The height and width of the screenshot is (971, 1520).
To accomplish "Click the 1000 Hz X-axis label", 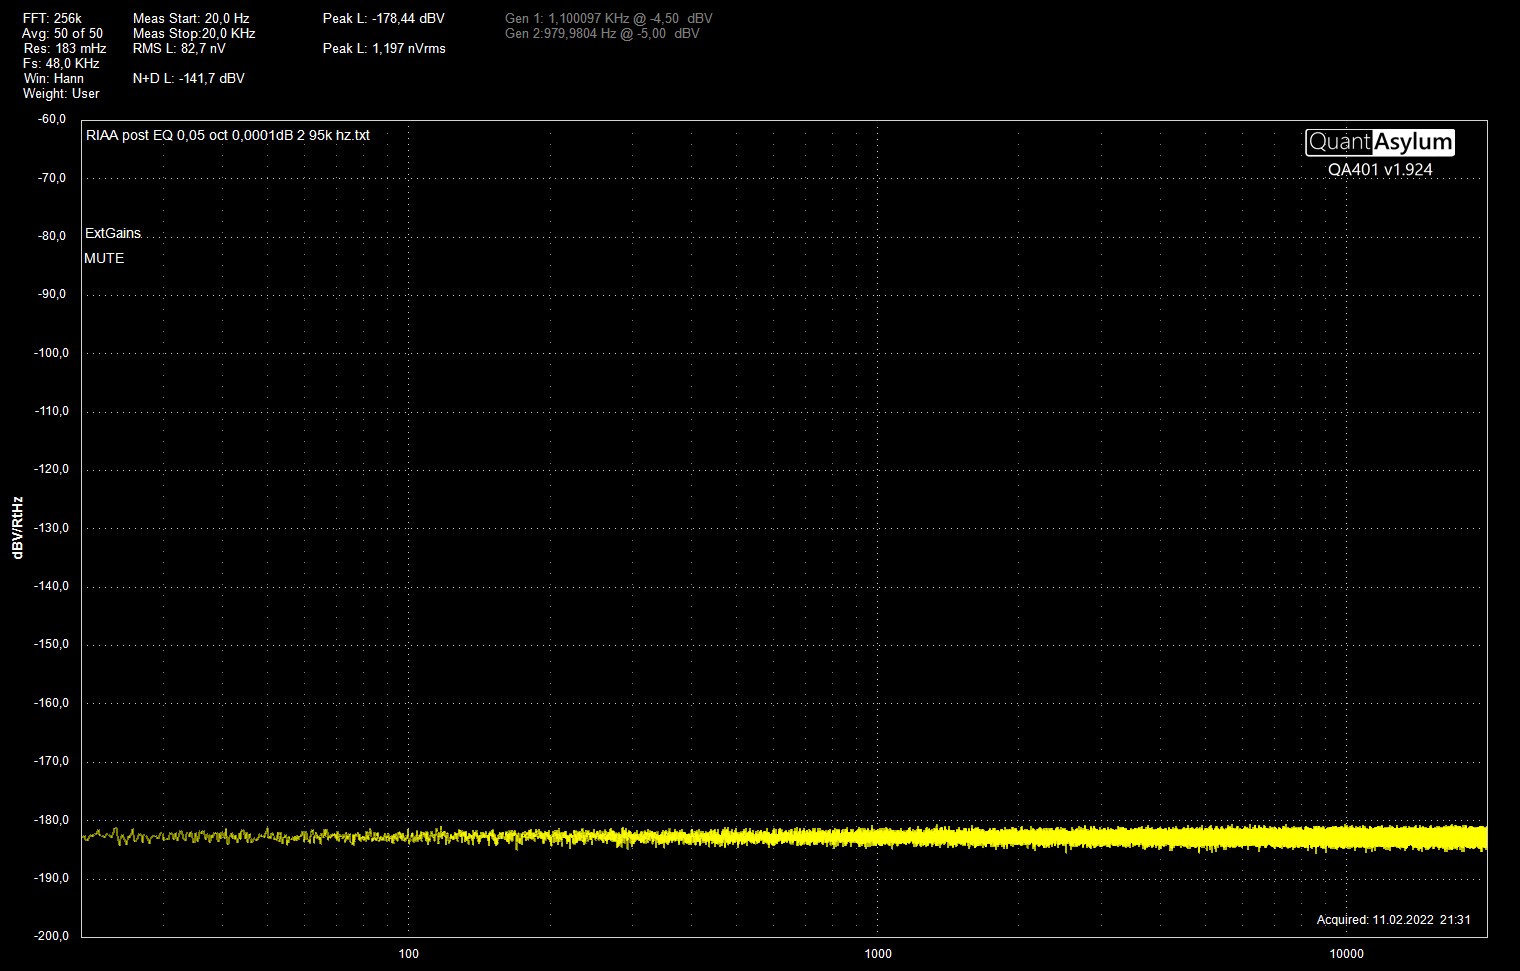I will tap(878, 953).
